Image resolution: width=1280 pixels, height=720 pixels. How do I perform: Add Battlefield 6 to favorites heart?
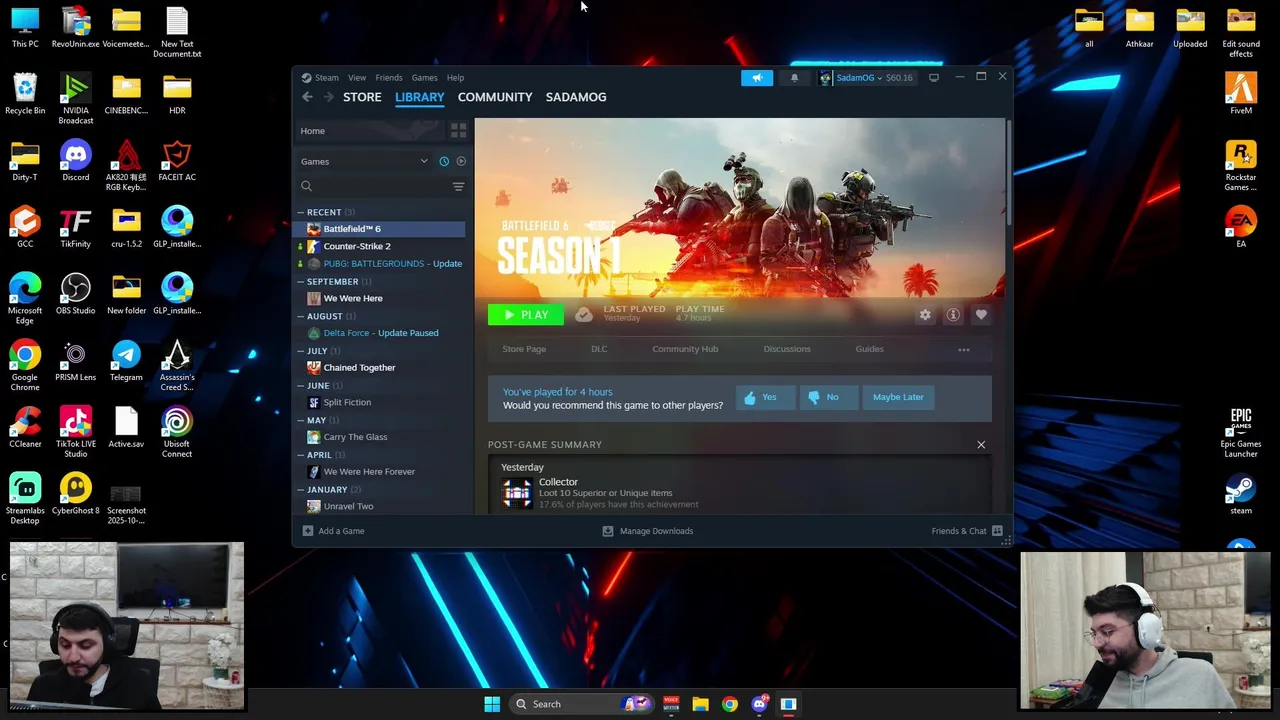[981, 315]
